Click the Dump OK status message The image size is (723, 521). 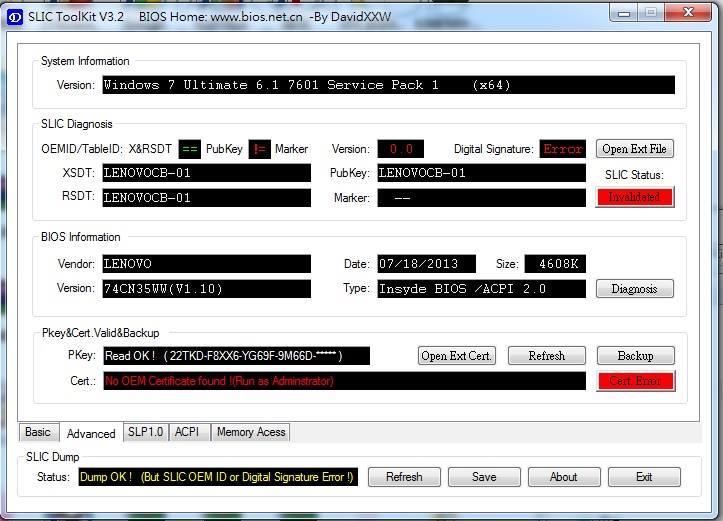click(218, 477)
